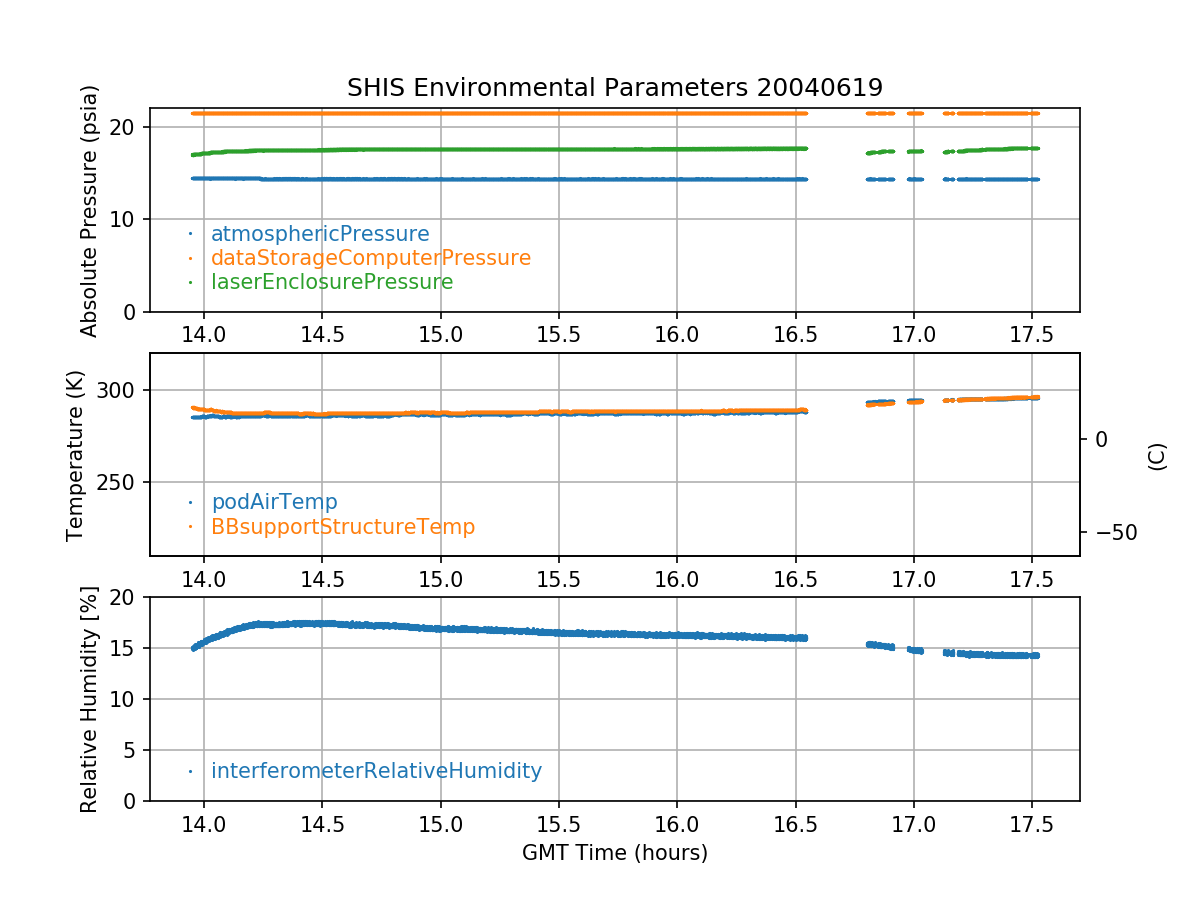Image resolution: width=1200 pixels, height=900 pixels.
Task: Click the chart title SHIS Environmental Parameters 20040619
Action: pyautogui.click(x=614, y=87)
